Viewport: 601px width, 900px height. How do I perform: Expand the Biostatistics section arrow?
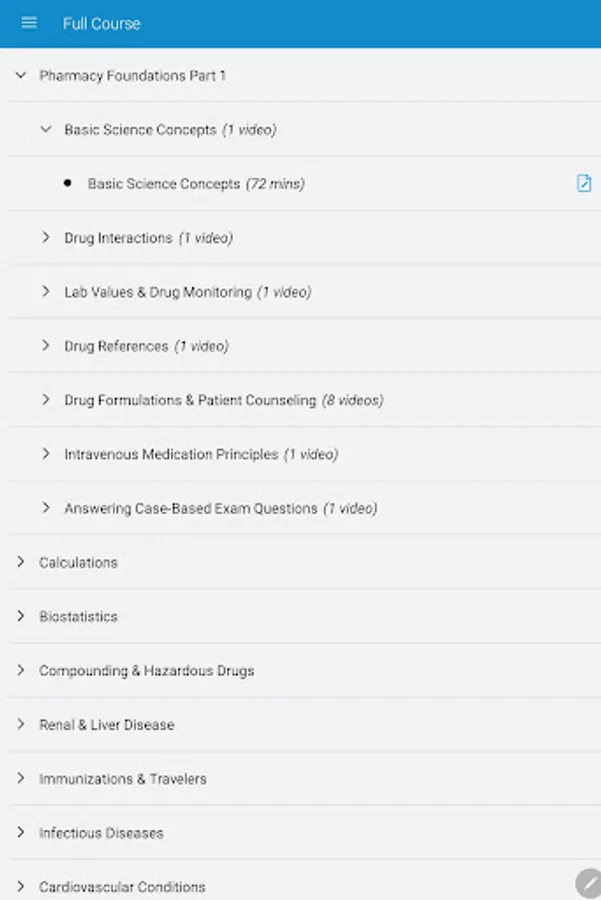pos(20,616)
